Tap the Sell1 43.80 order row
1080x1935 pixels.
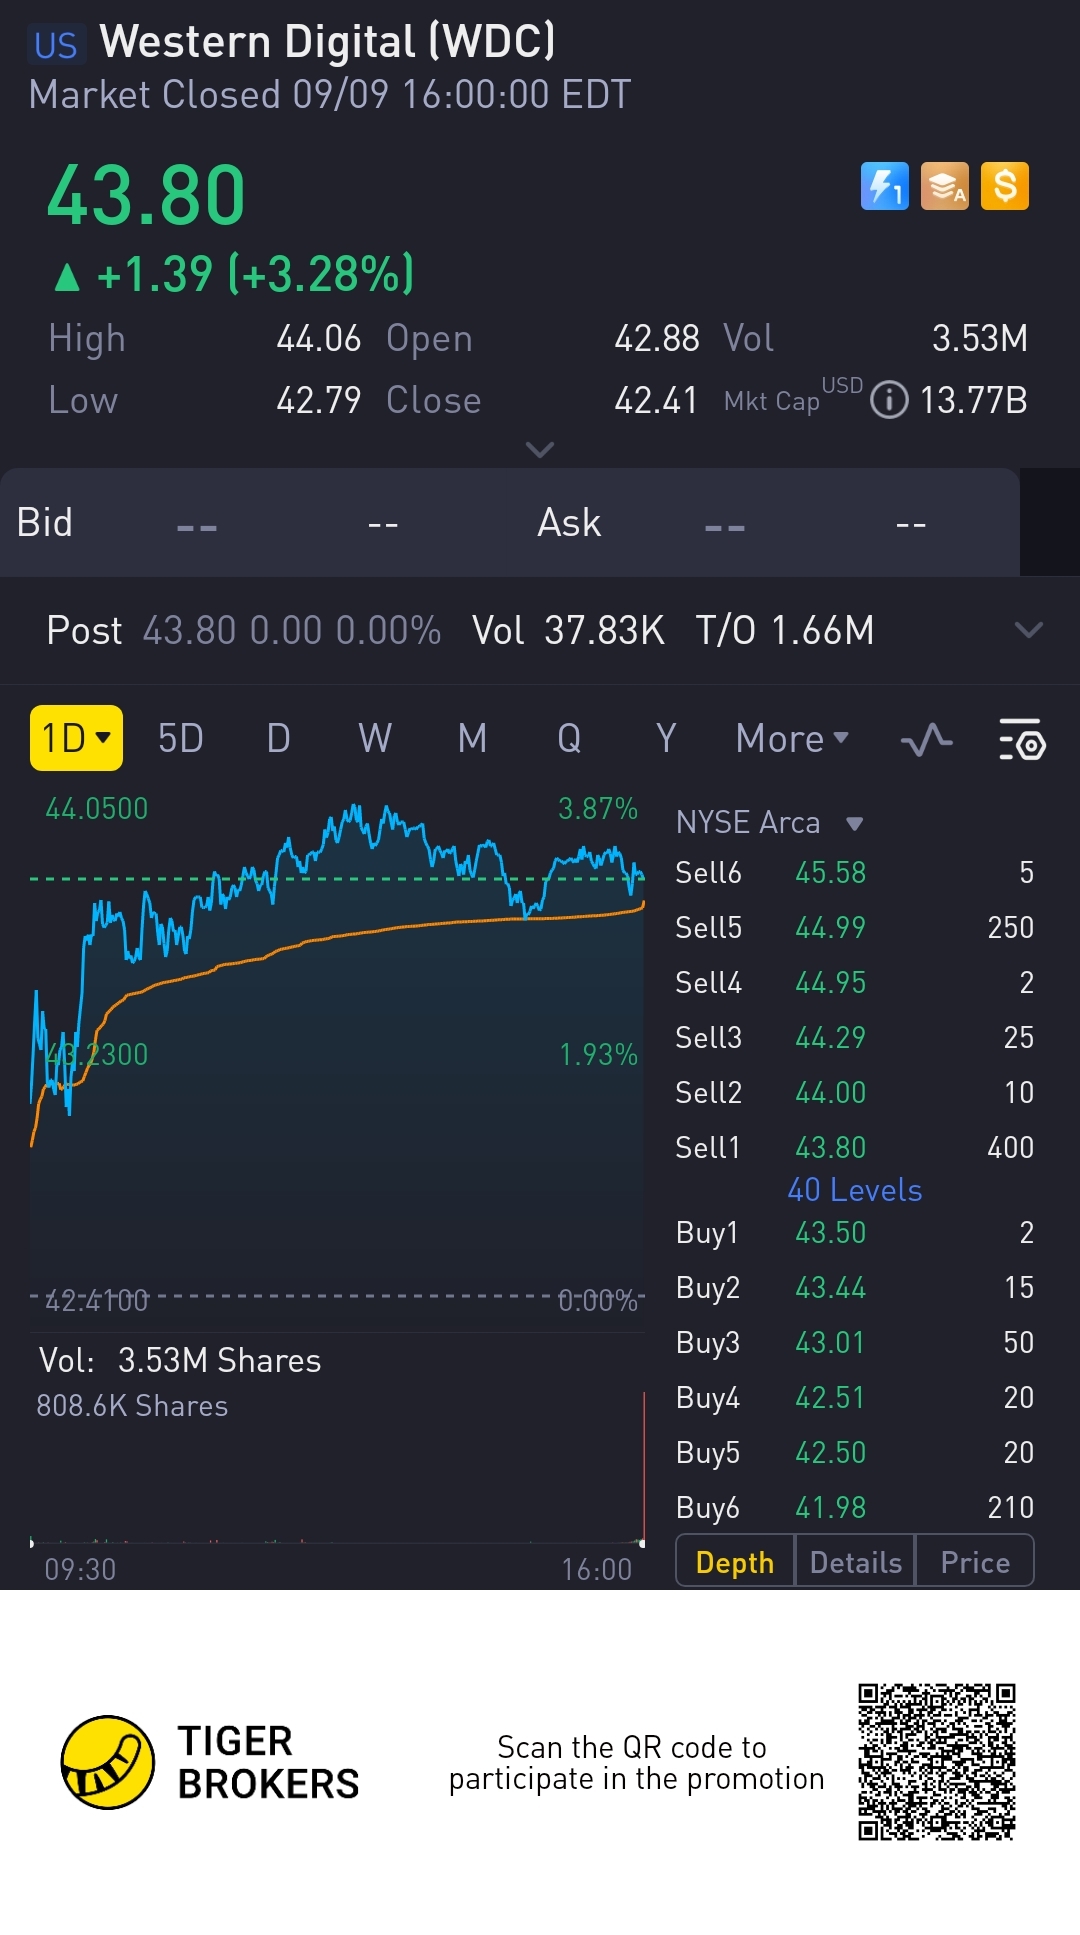coord(854,1147)
